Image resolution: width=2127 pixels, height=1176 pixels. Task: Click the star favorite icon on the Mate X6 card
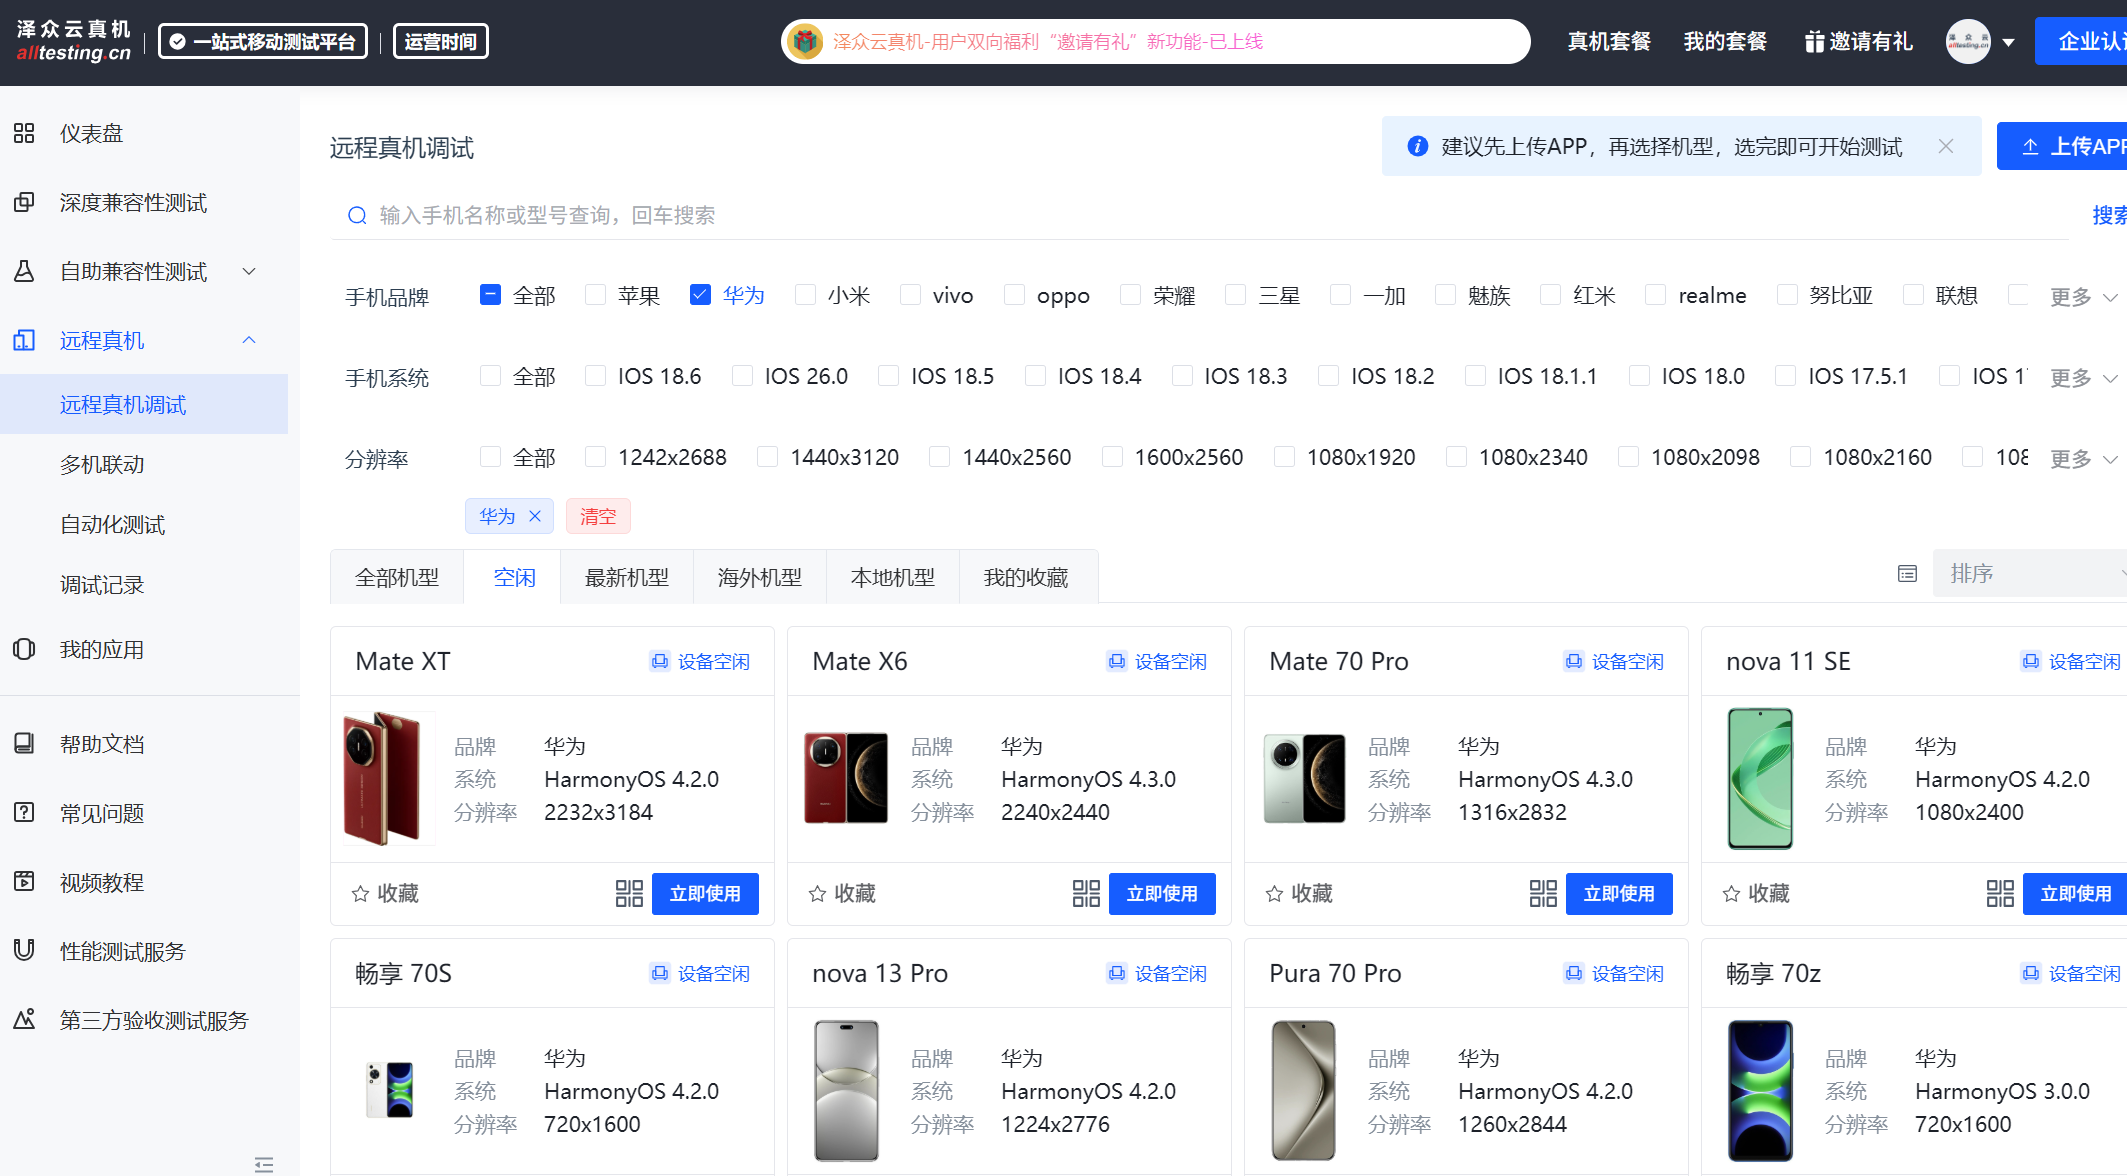tap(817, 893)
